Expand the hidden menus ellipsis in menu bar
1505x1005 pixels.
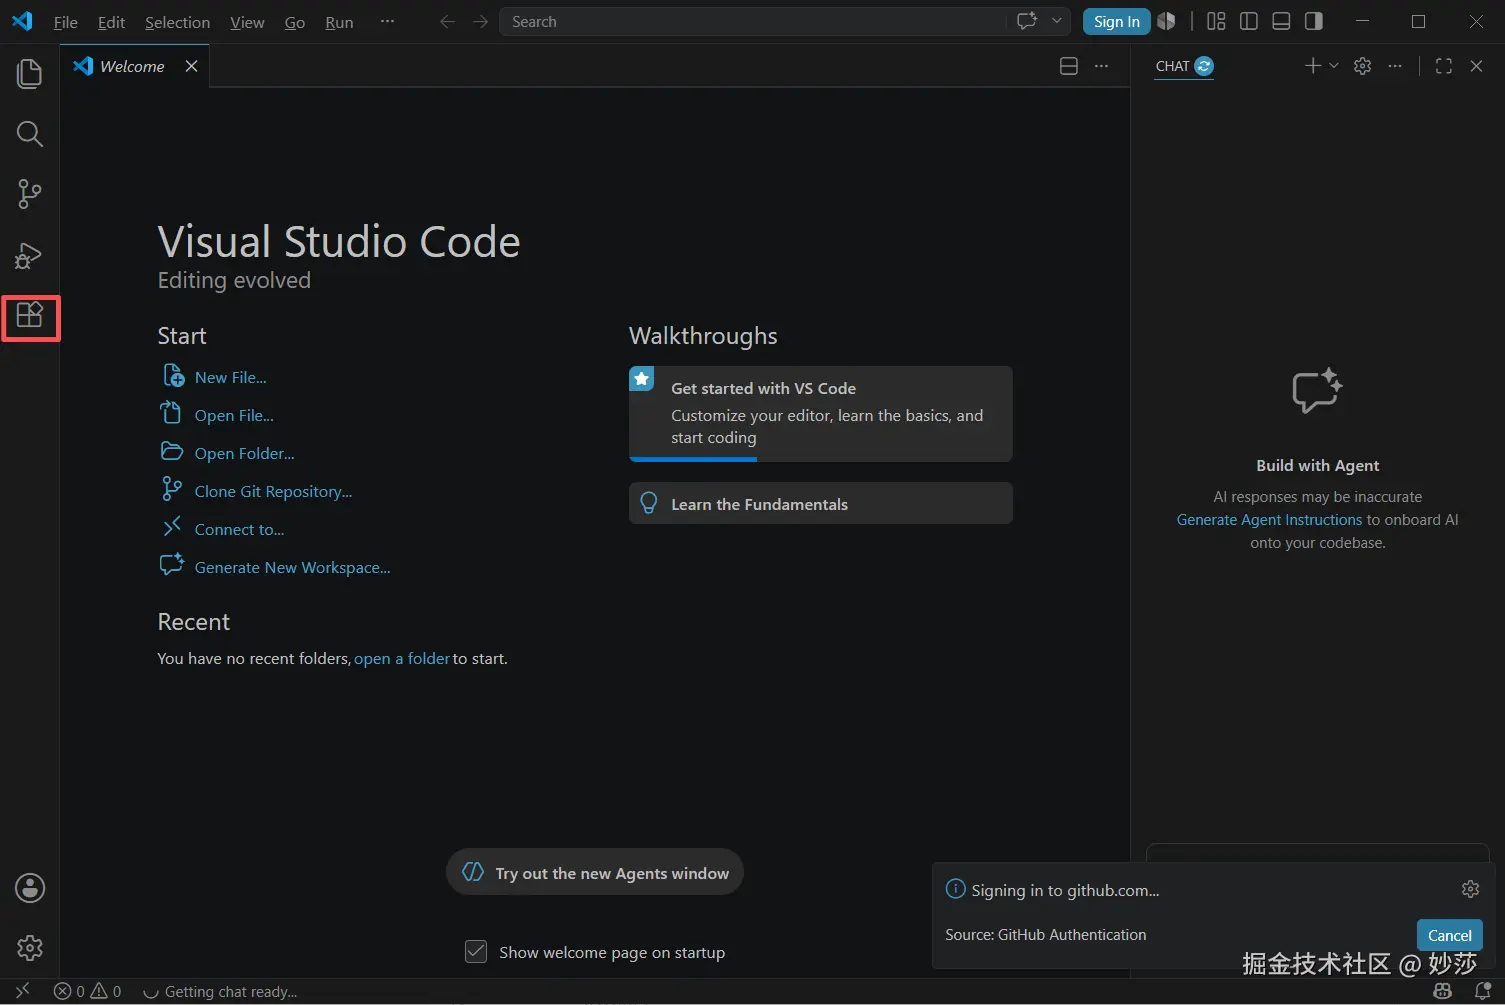pos(387,21)
